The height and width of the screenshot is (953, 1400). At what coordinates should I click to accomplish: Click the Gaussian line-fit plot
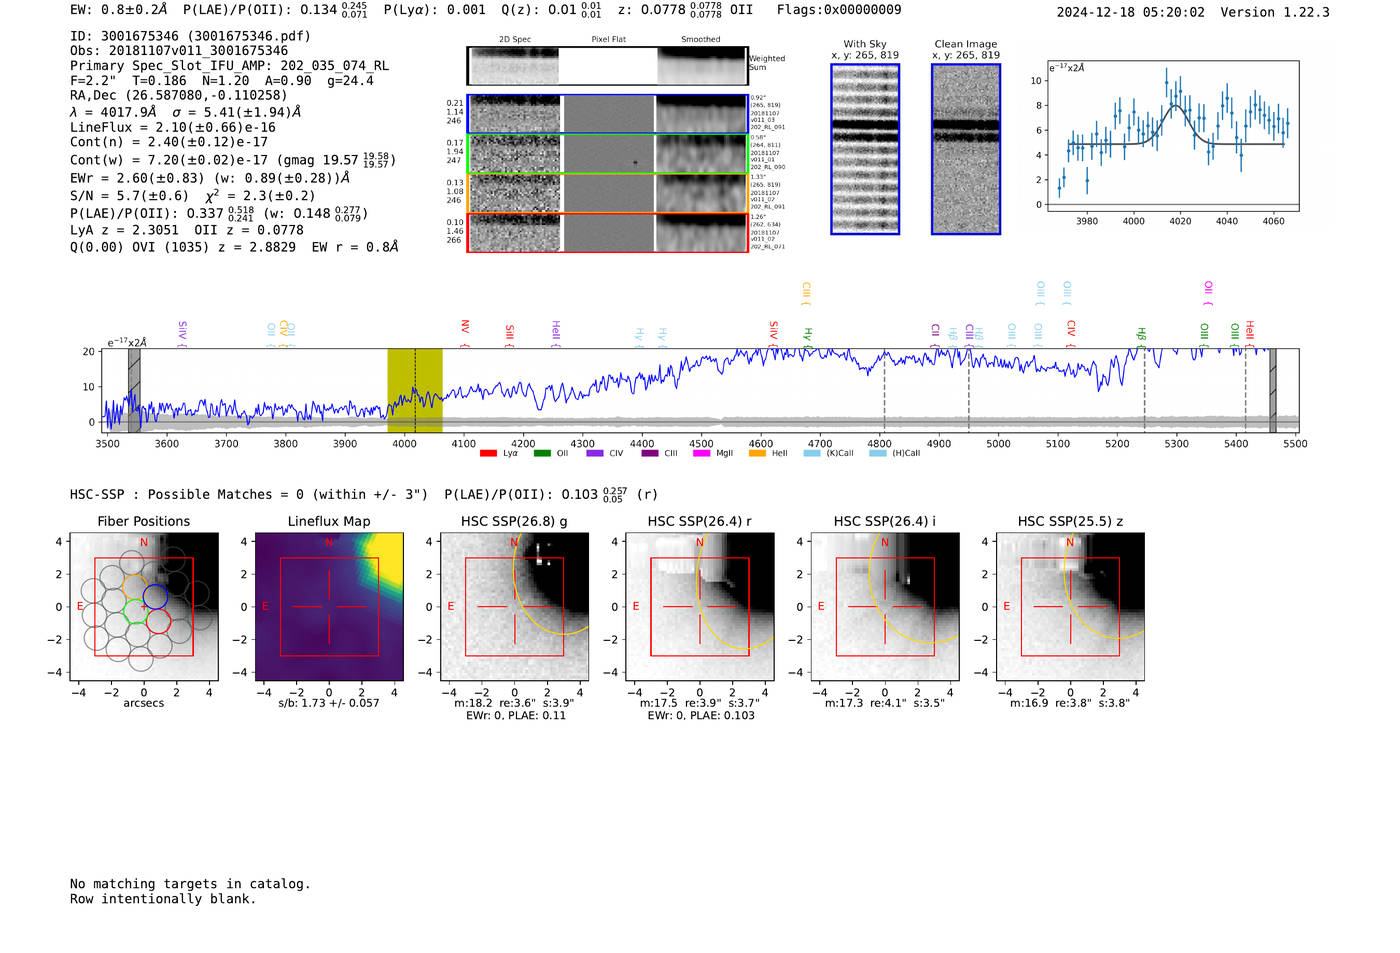1172,136
